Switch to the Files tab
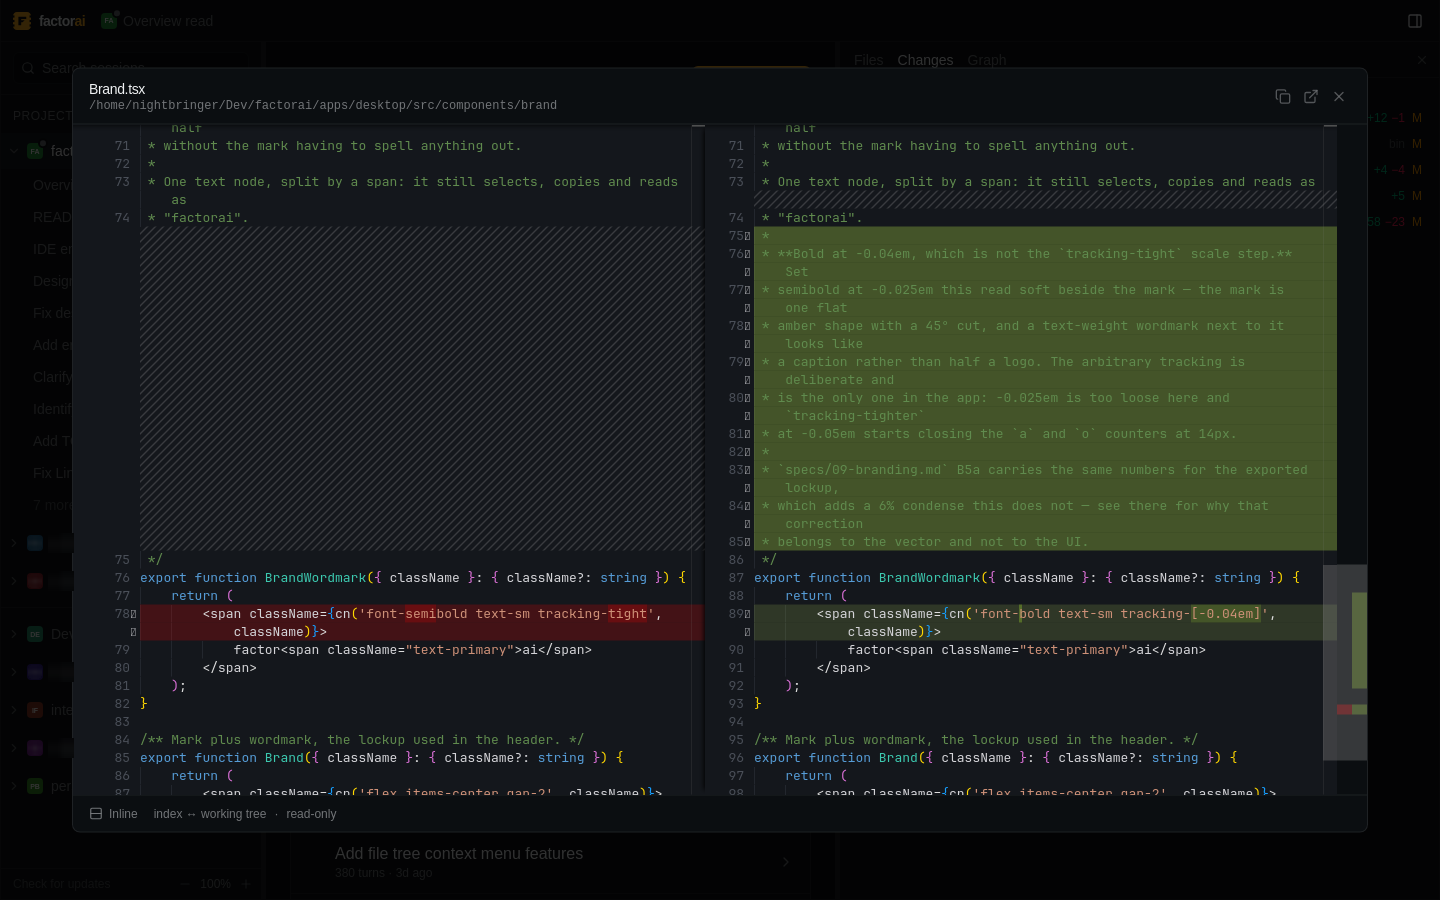This screenshot has height=900, width=1440. pyautogui.click(x=869, y=60)
